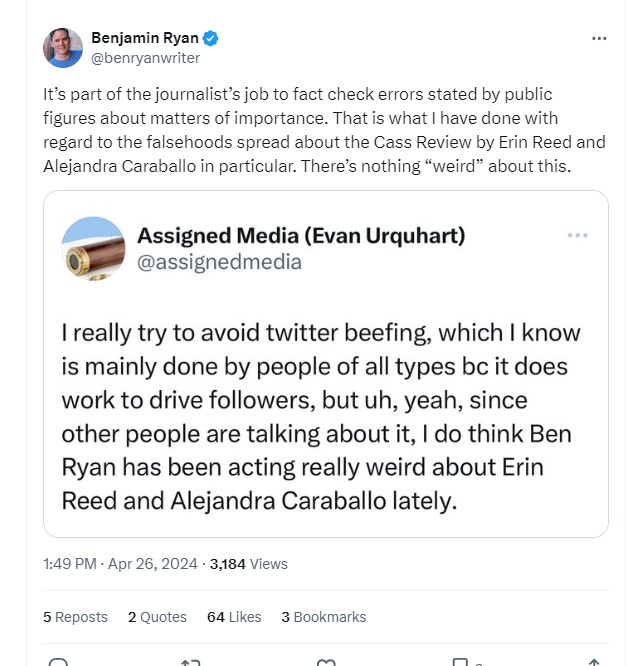Open the 1:49 PM Apr 26, 2024 timestamp
The height and width of the screenshot is (666, 629).
pyautogui.click(x=121, y=564)
